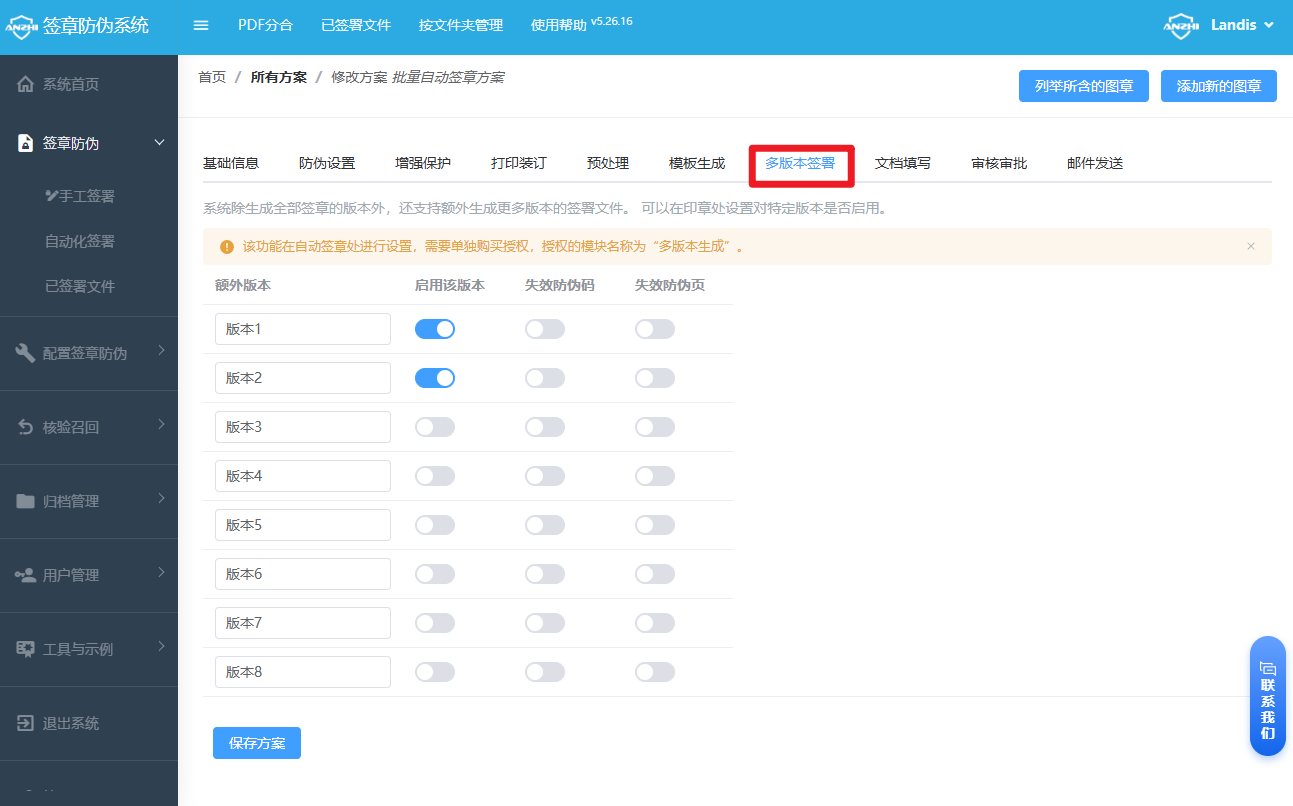1293x806 pixels.
Task: Open 使用帮助 from the top menu
Action: pyautogui.click(x=556, y=25)
